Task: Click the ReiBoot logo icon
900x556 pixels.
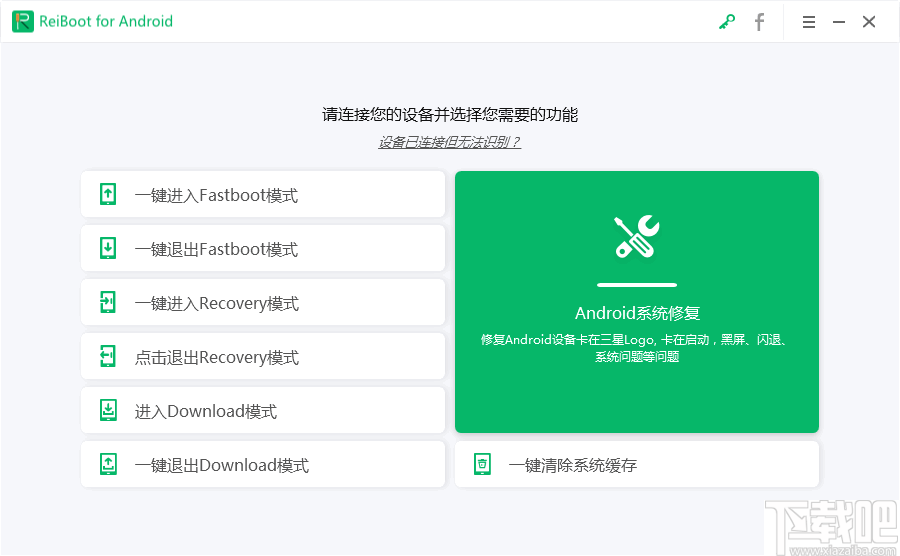Action: click(22, 22)
